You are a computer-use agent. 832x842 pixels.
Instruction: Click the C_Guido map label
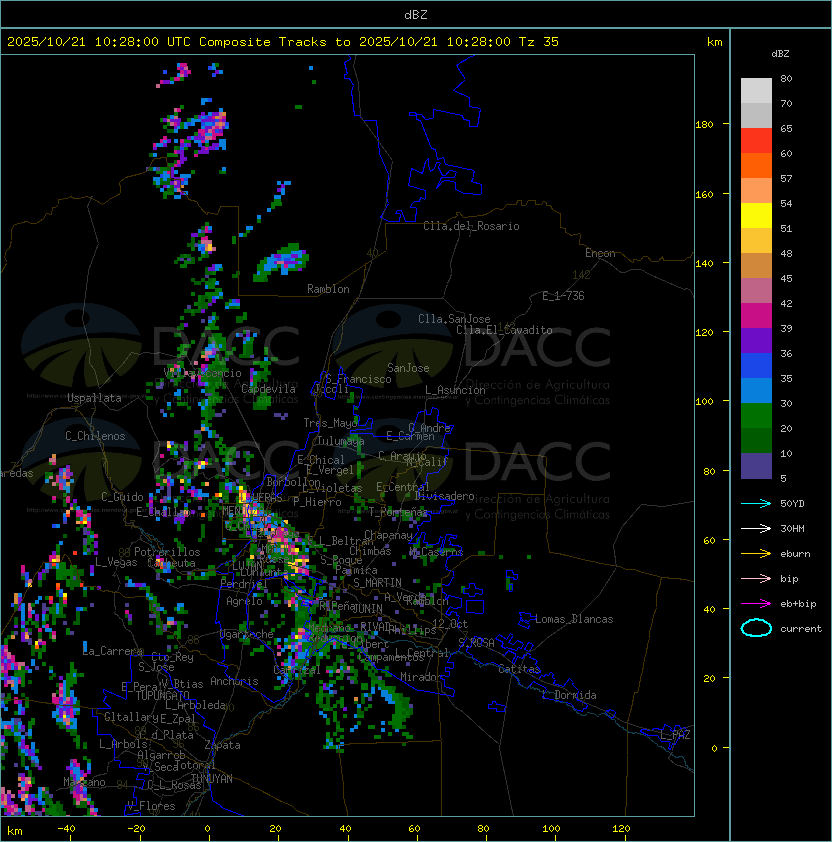point(122,497)
